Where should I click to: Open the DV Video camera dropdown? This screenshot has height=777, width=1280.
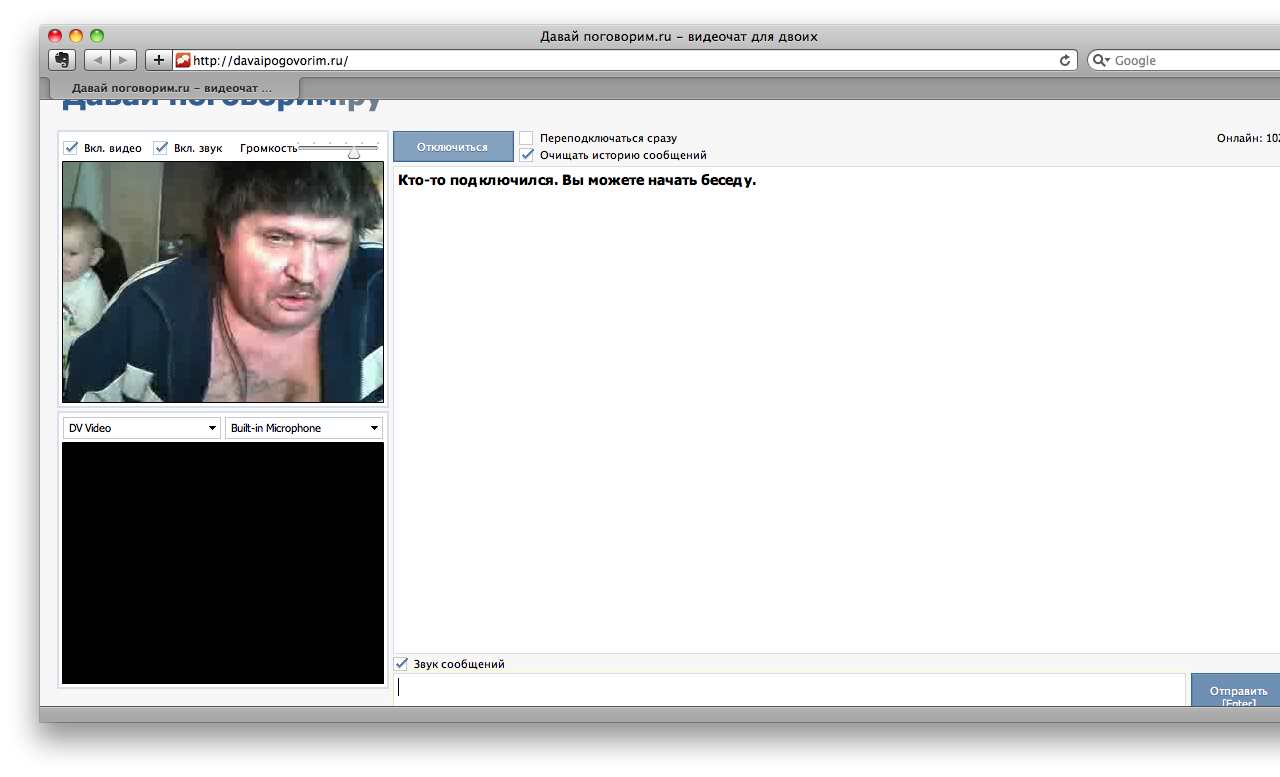pos(141,428)
